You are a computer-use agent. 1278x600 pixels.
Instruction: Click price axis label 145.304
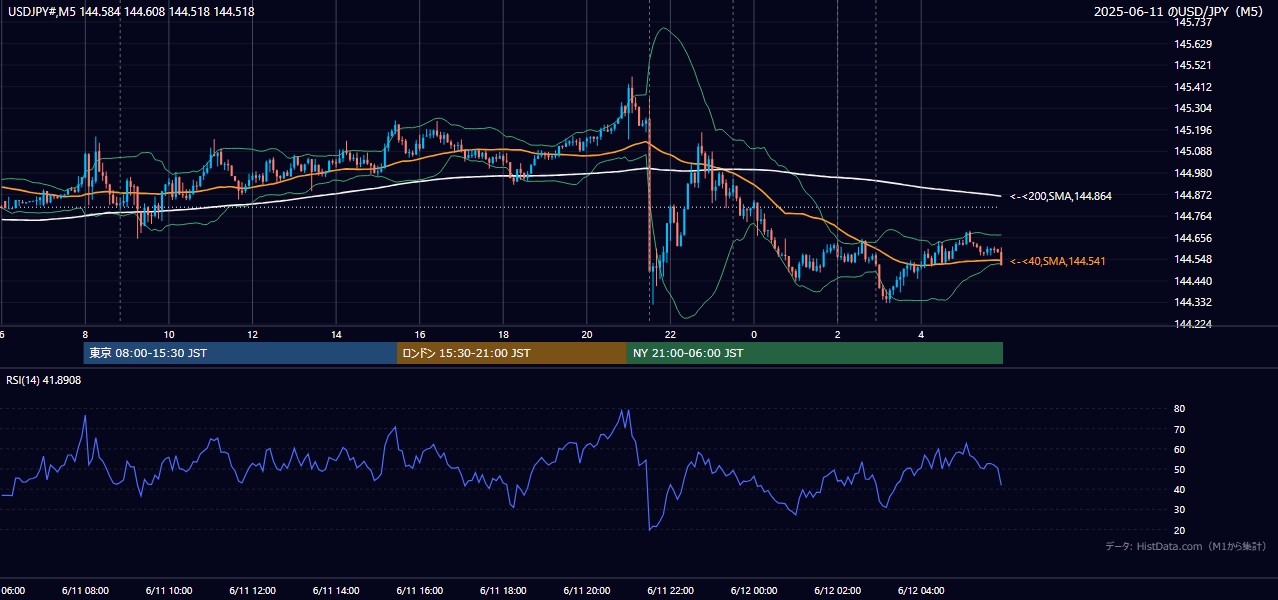tap(1193, 108)
